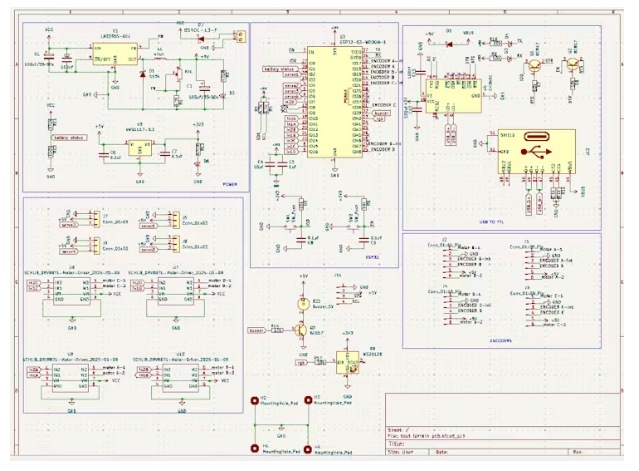Select the LM2596S voltage regulator symbol

pos(106,57)
